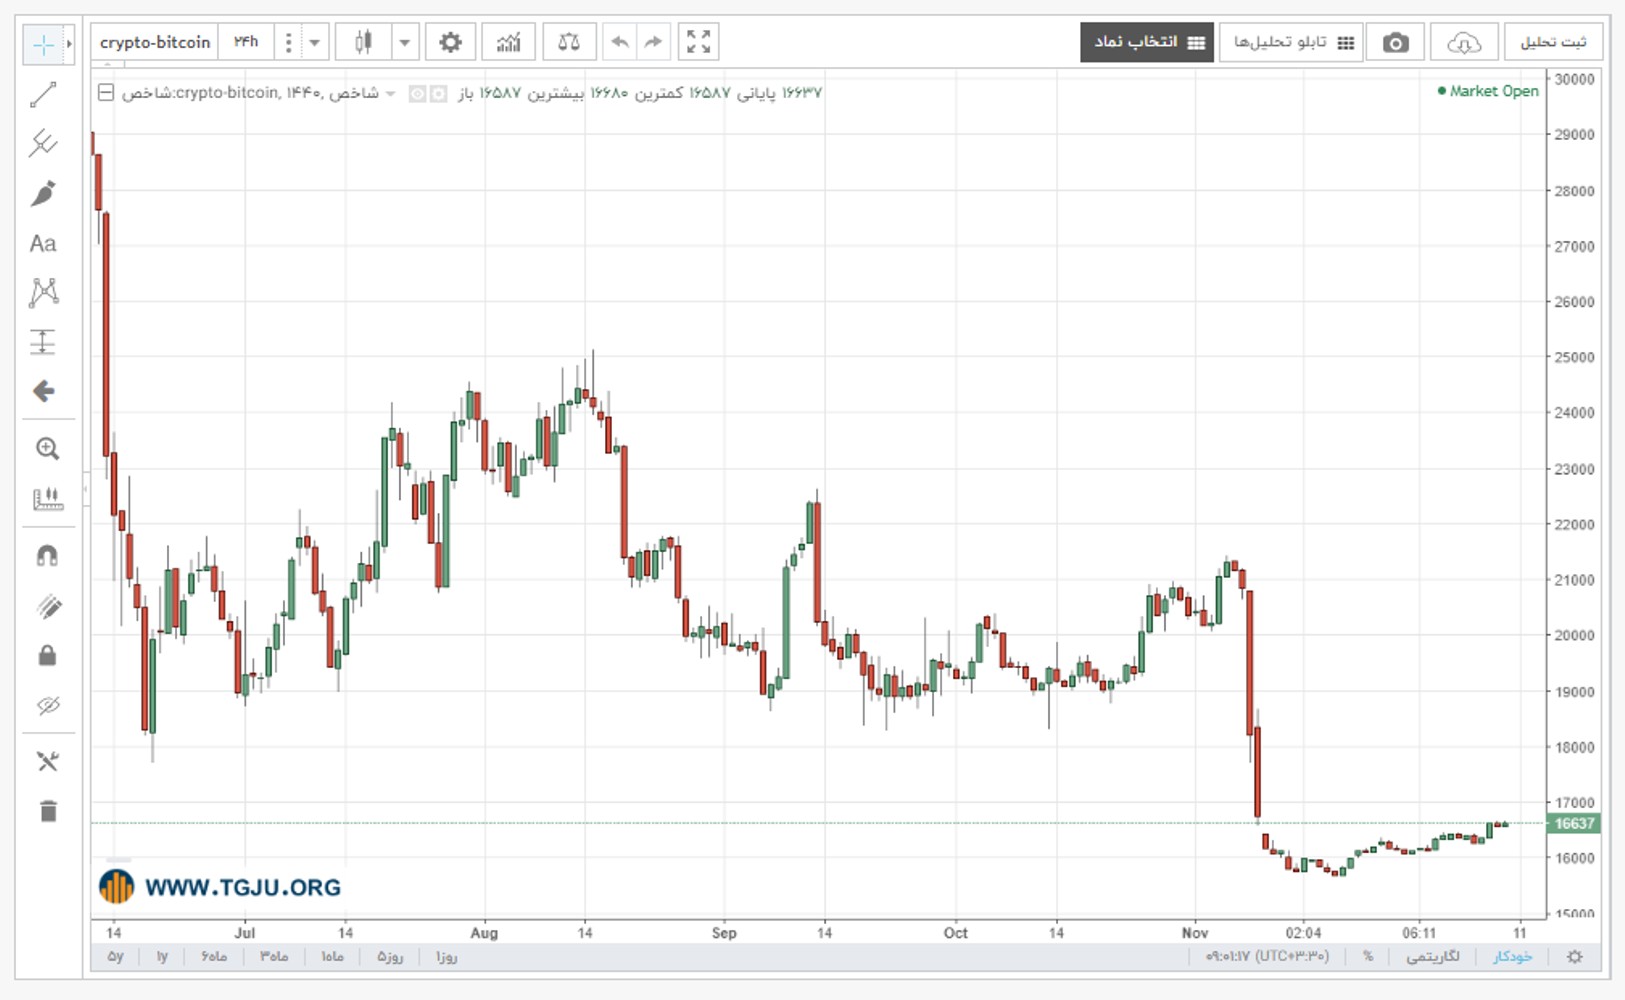The image size is (1625, 1000).
Task: Toggle lock all drawing tools
Action: tap(47, 656)
